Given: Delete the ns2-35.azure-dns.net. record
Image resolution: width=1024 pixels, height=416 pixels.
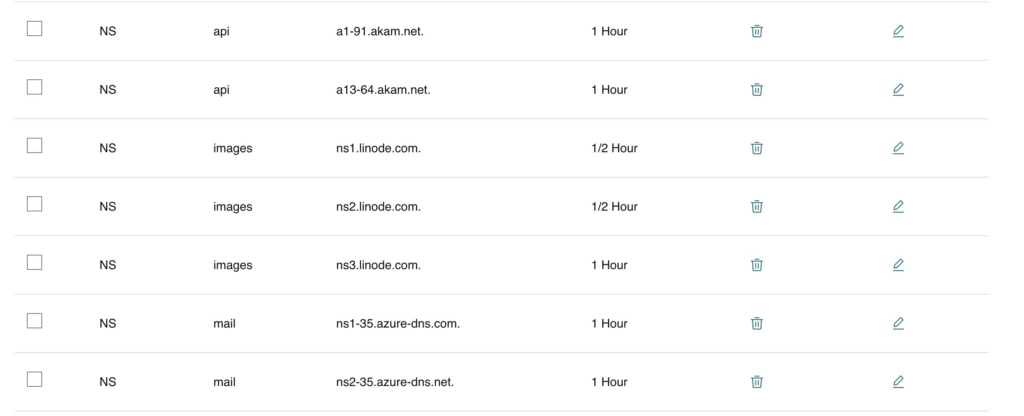Looking at the screenshot, I should pos(756,381).
